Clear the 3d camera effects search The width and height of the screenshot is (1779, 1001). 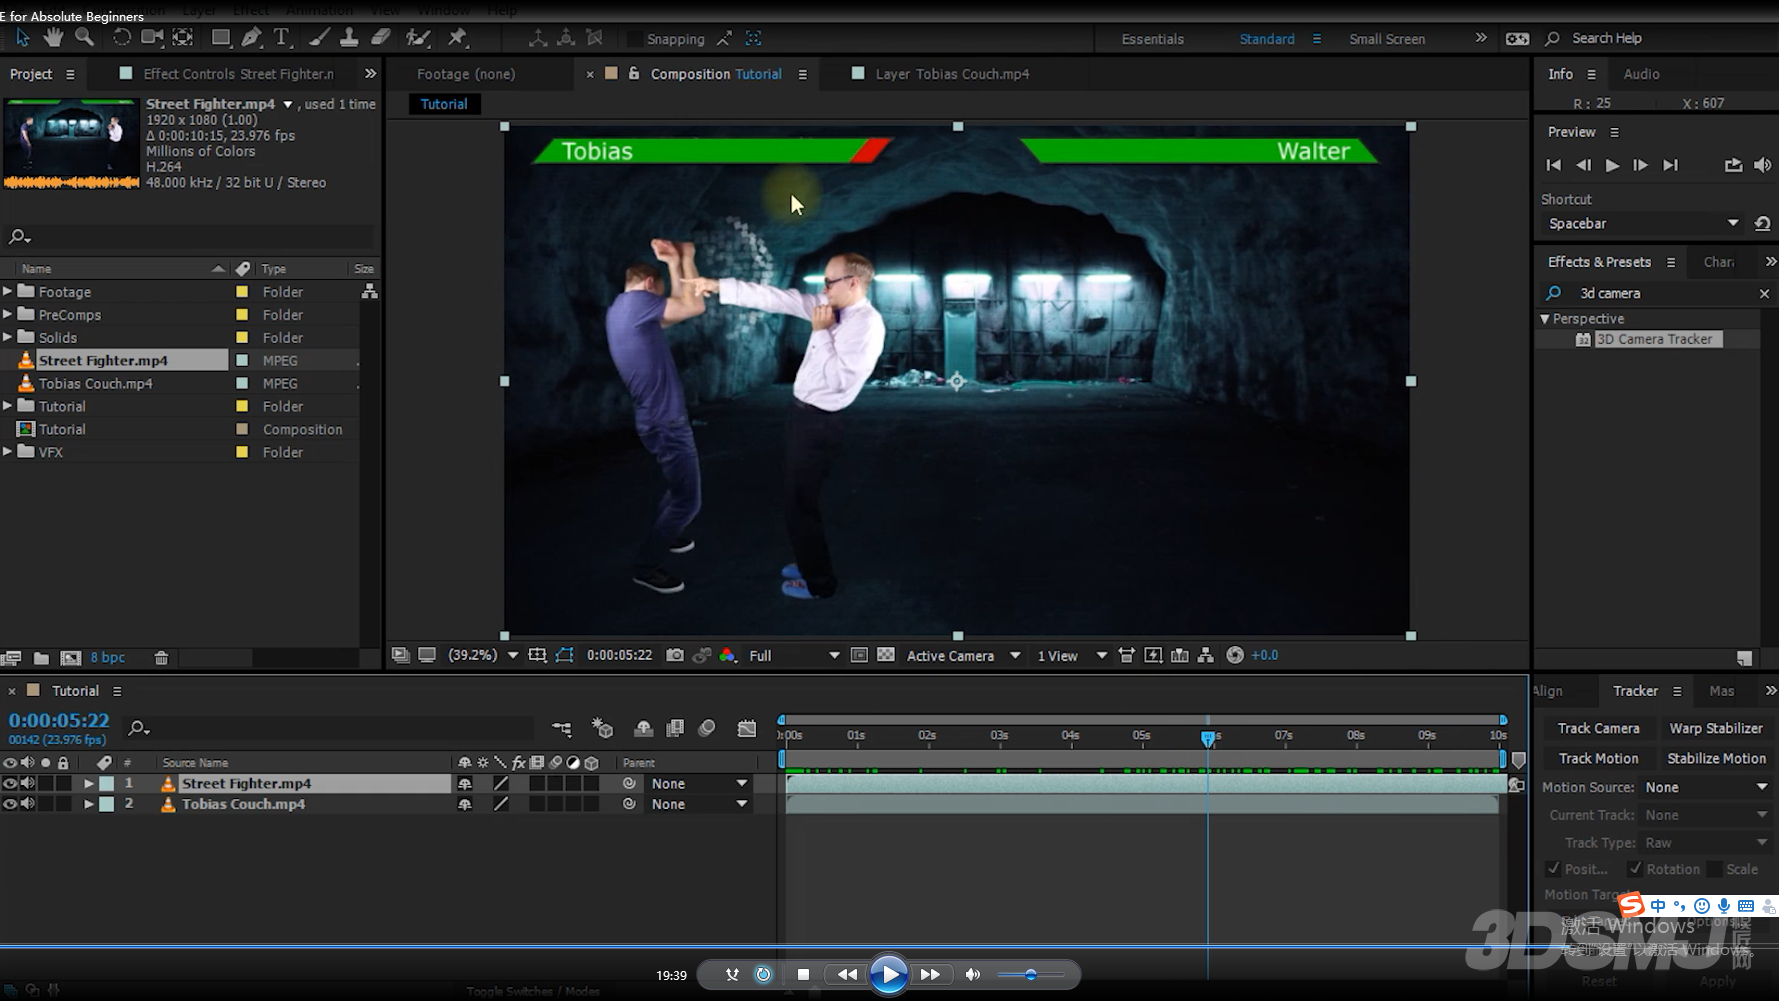click(1764, 293)
